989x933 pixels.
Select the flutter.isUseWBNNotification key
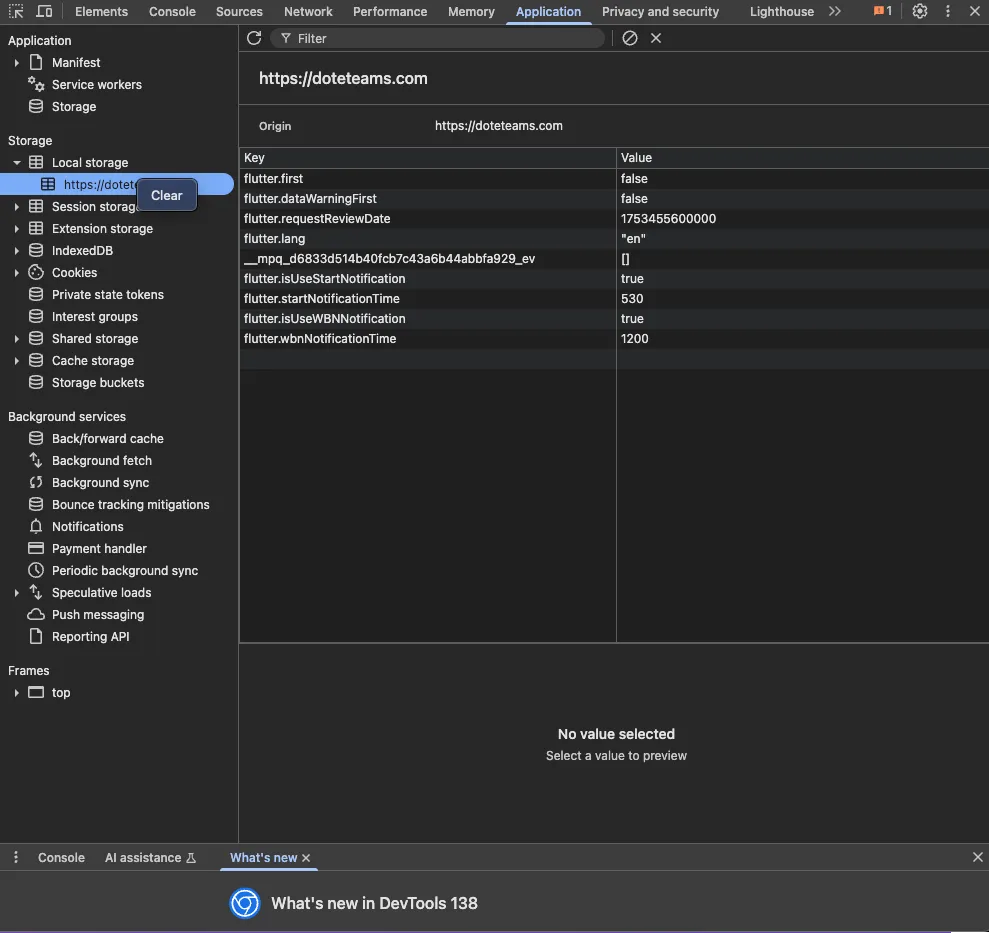324,319
